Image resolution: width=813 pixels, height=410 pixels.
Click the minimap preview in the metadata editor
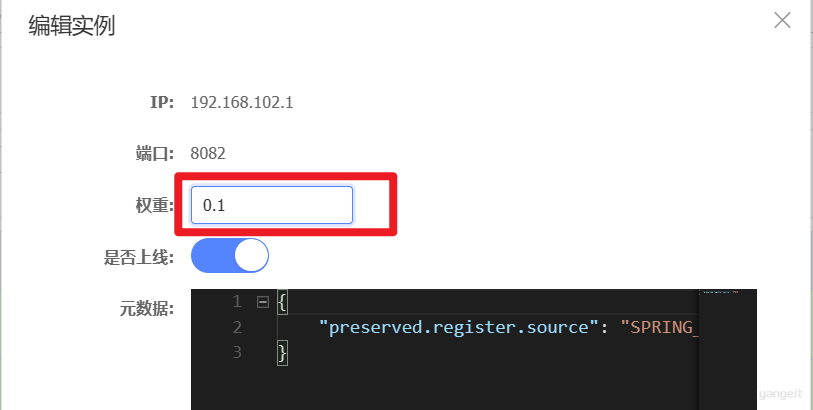click(x=727, y=350)
